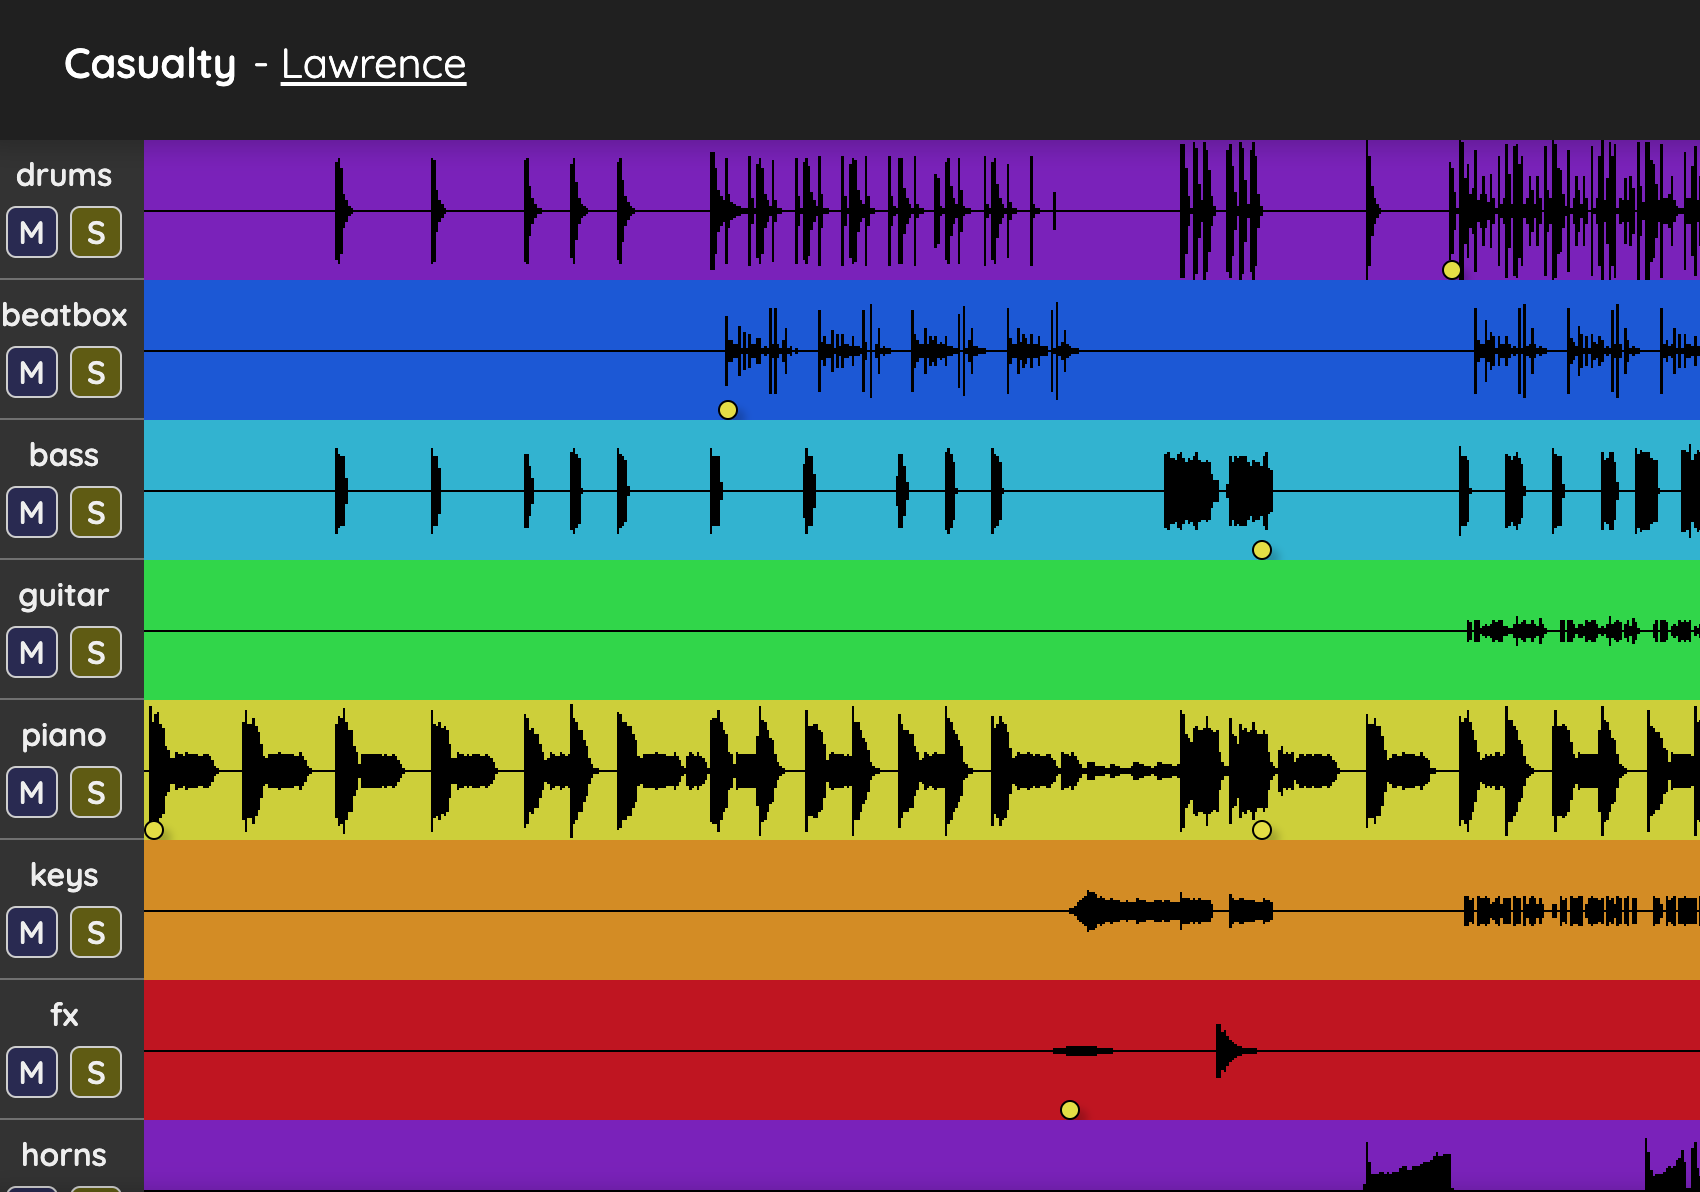Screen dimensions: 1700x1192
Task: Select the yellow marker on beatbox track
Action: 728,410
